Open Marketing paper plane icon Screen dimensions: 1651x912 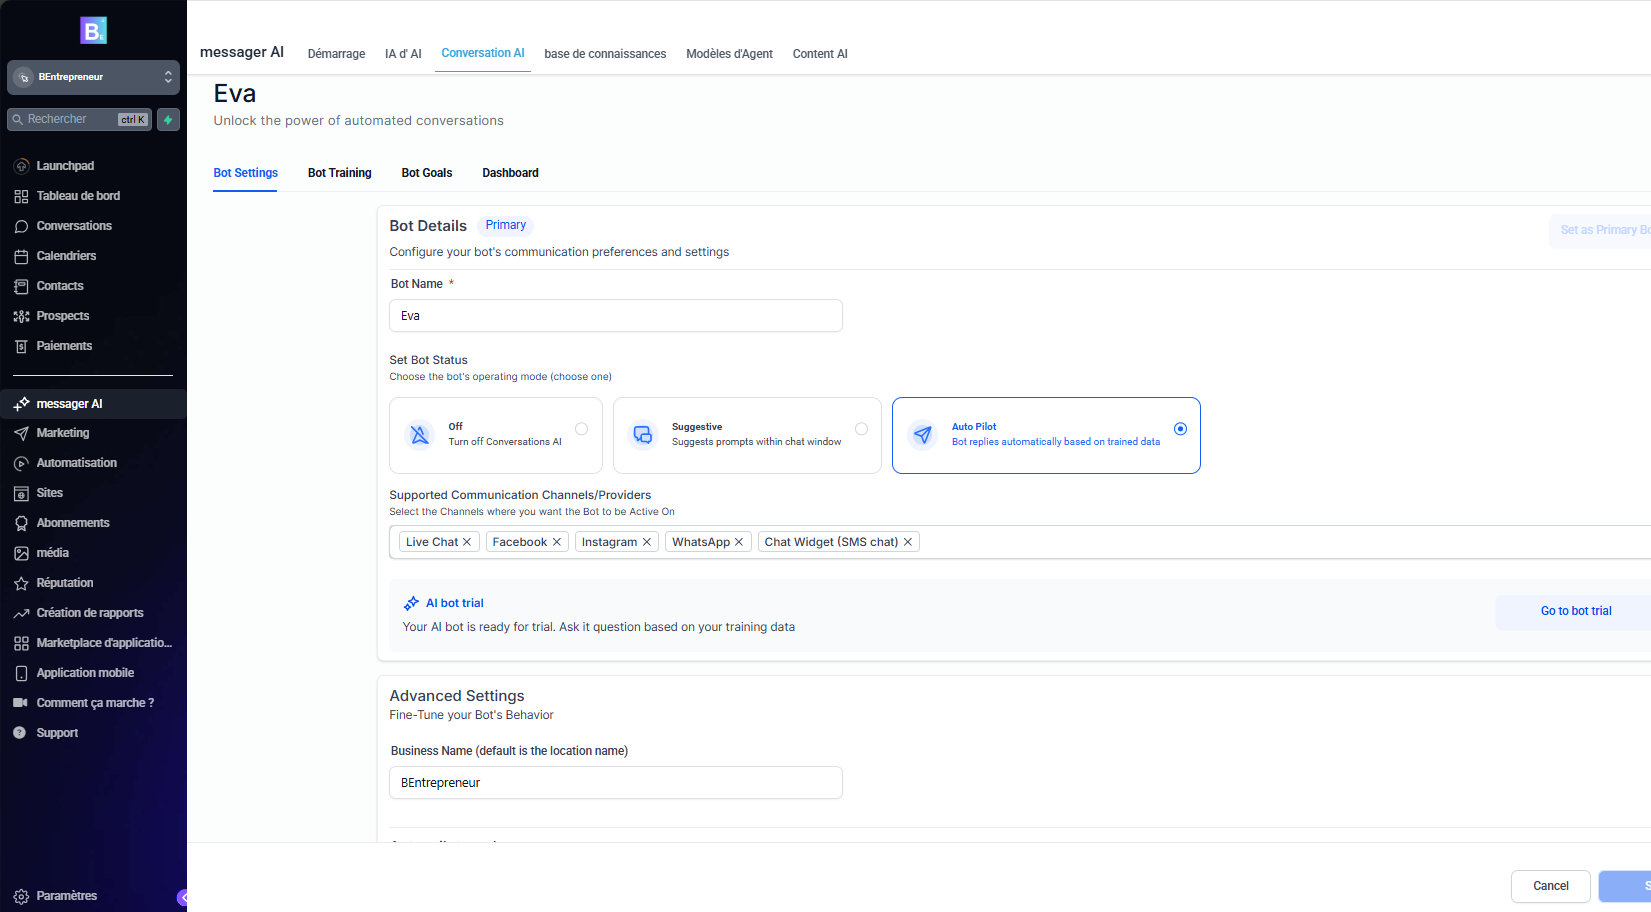(x=21, y=433)
